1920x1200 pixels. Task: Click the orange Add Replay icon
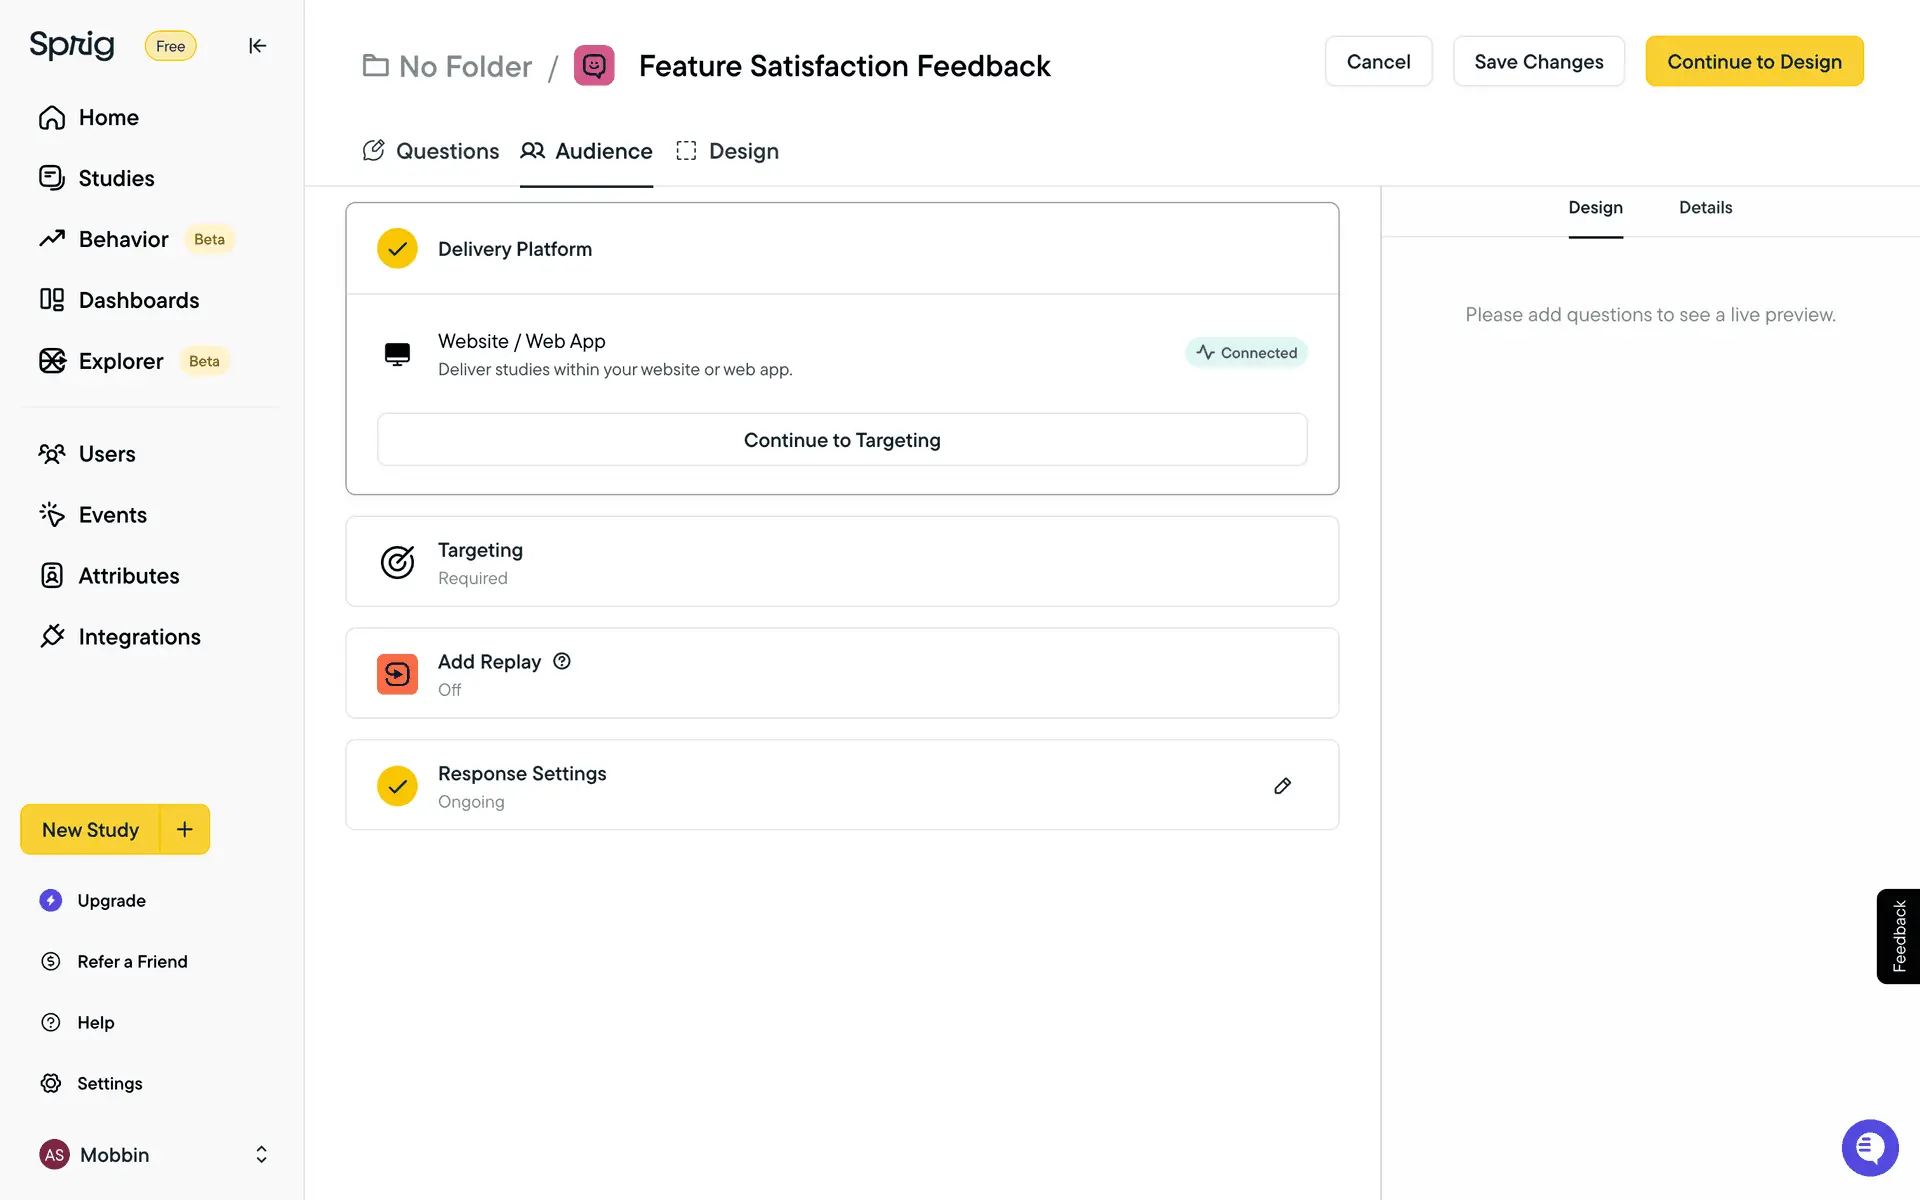tap(397, 674)
